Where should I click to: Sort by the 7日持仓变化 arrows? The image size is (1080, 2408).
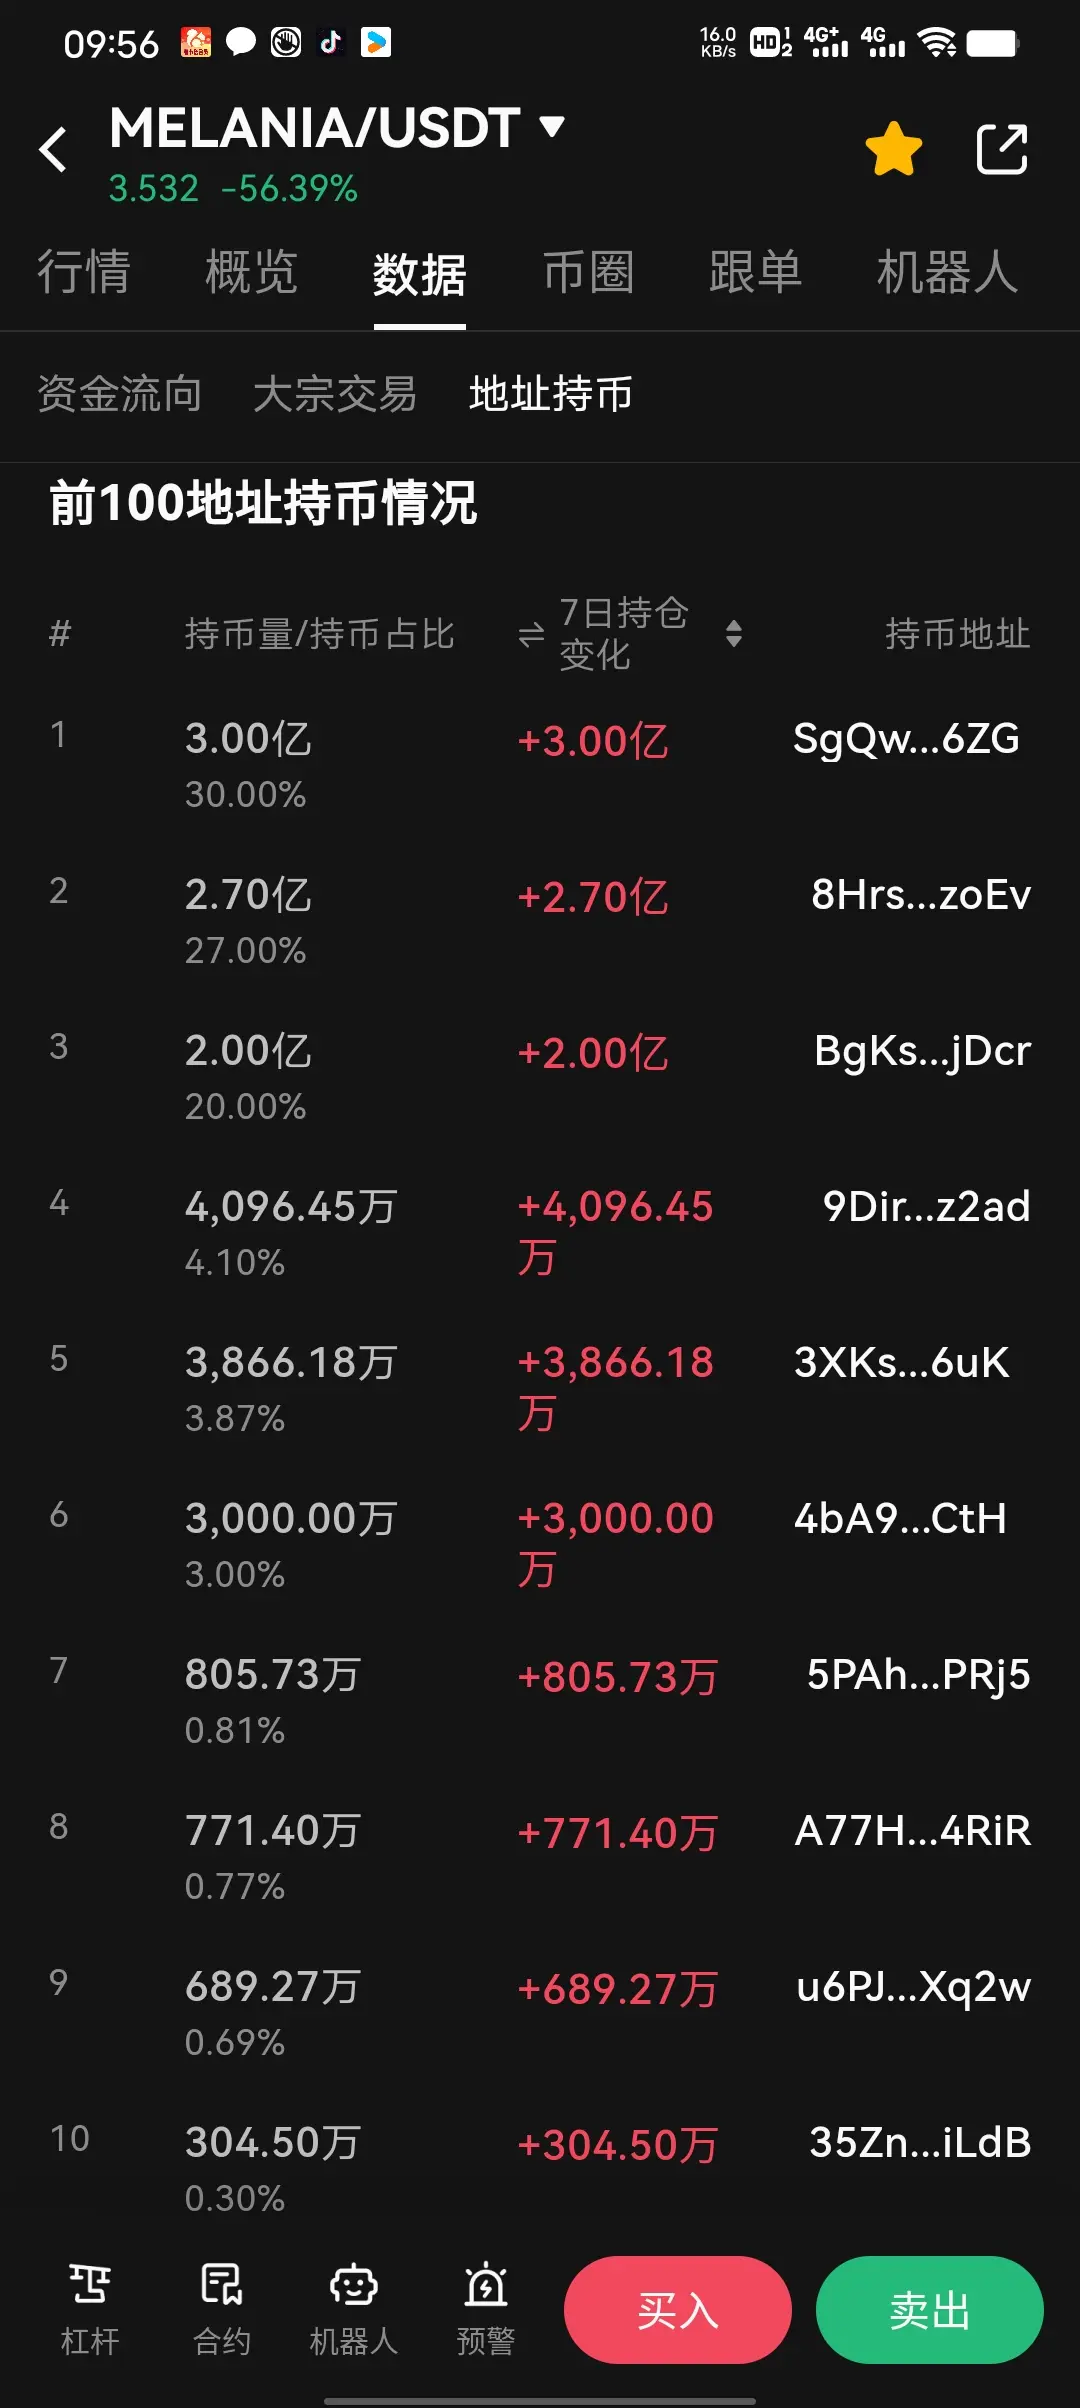(x=734, y=634)
